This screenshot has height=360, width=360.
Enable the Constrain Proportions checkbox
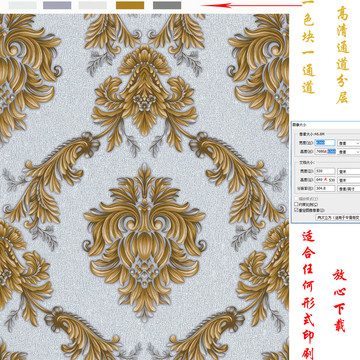296,204
